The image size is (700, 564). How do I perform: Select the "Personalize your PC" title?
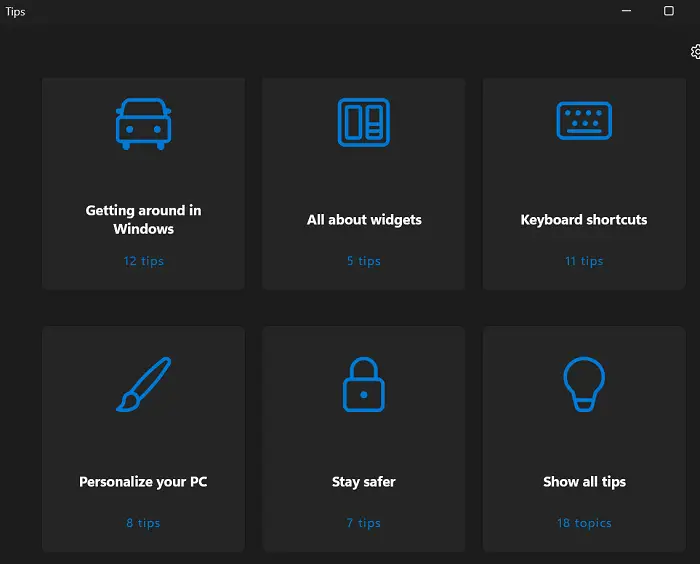[143, 482]
